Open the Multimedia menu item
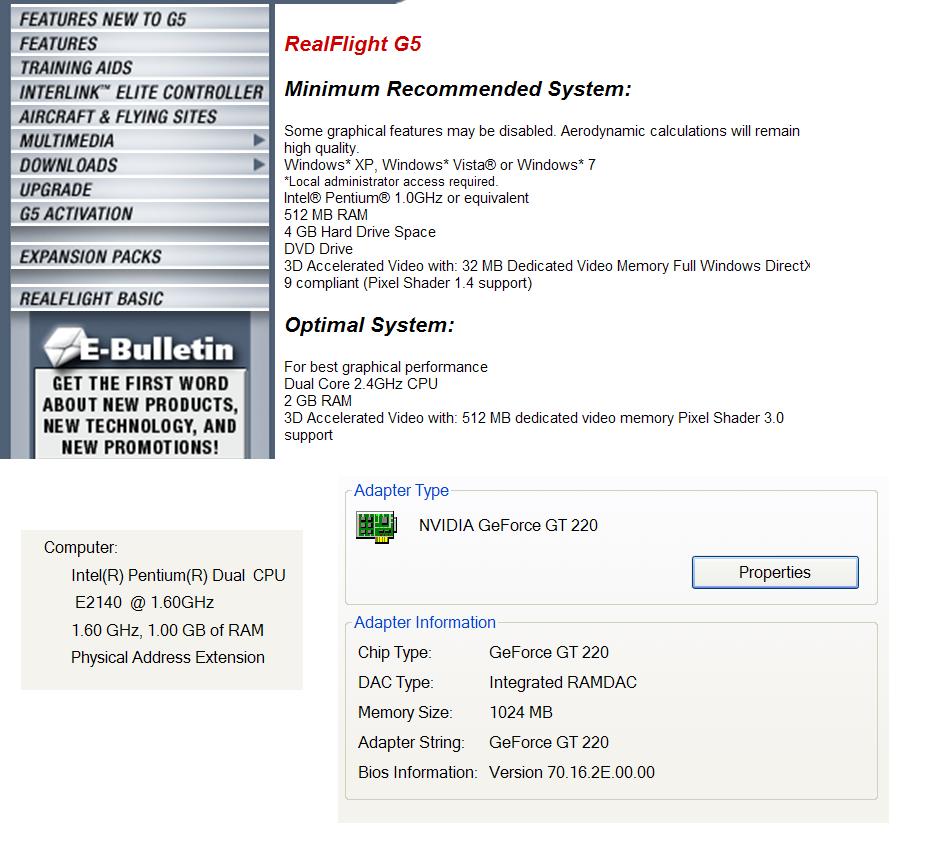 point(140,141)
